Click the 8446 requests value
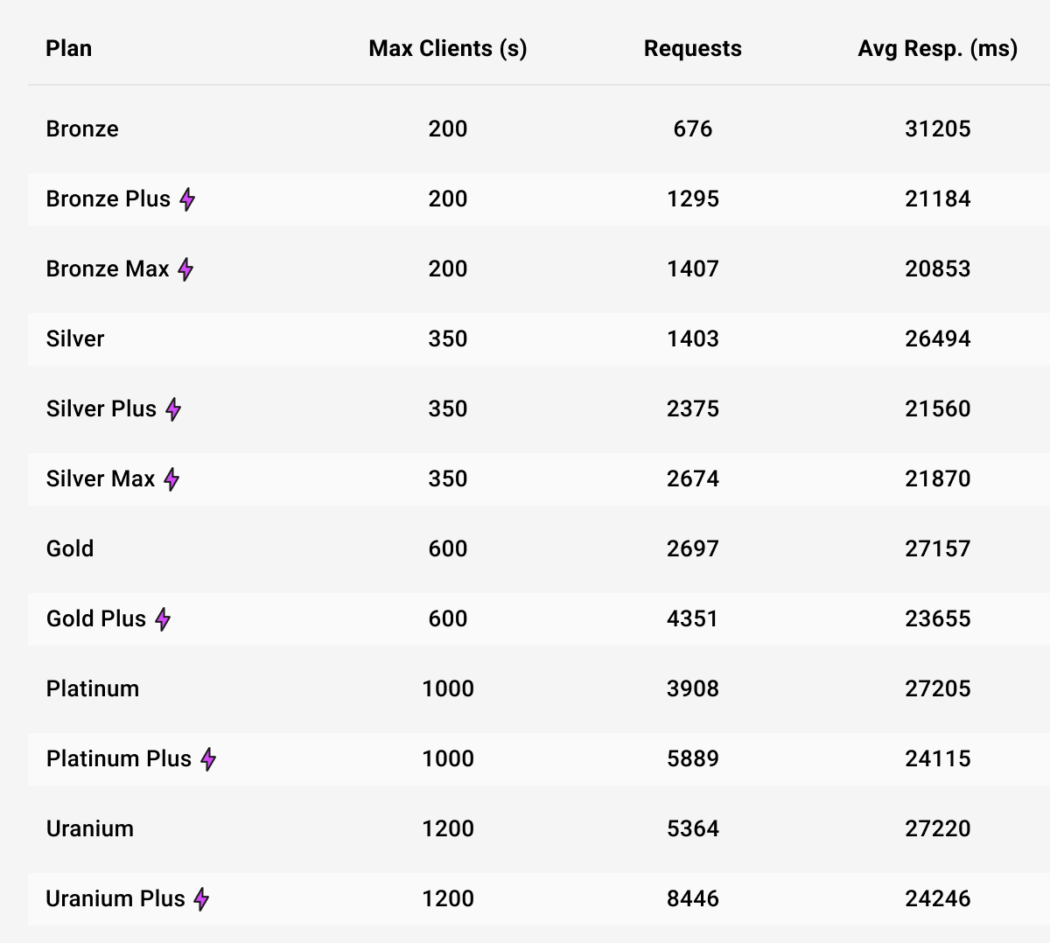Screen dimensions: 1050x943 [x=692, y=899]
